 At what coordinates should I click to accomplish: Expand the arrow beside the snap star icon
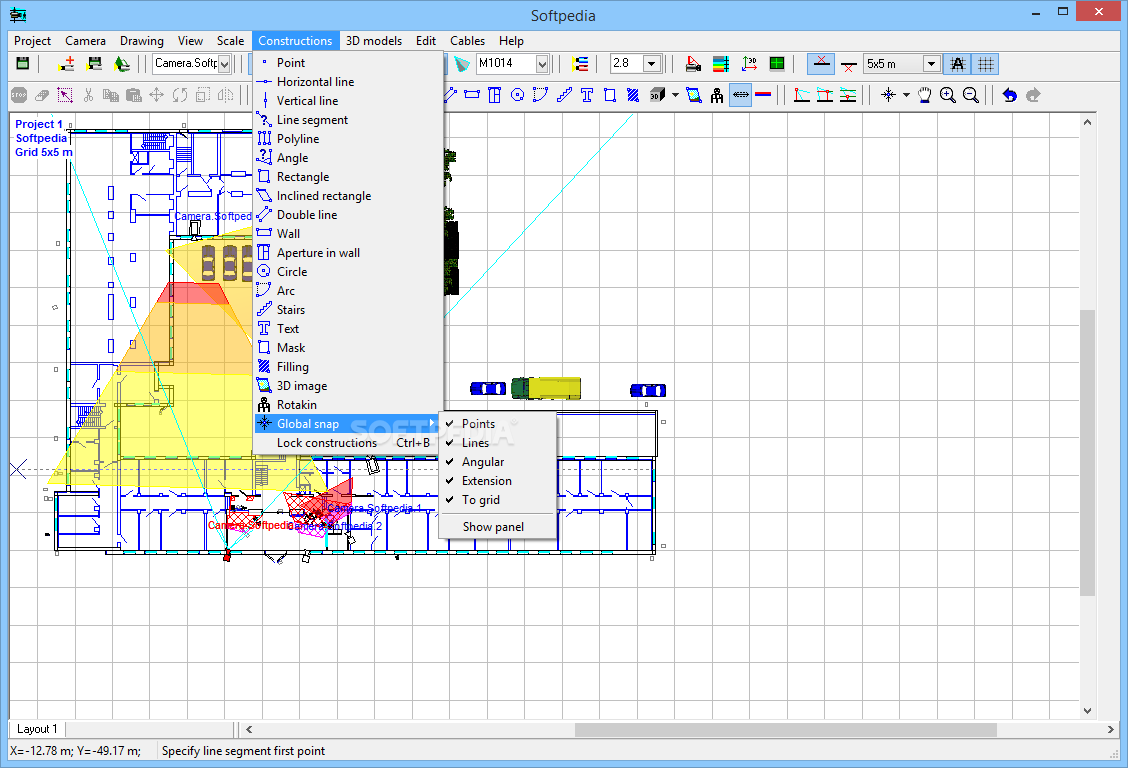(x=906, y=95)
